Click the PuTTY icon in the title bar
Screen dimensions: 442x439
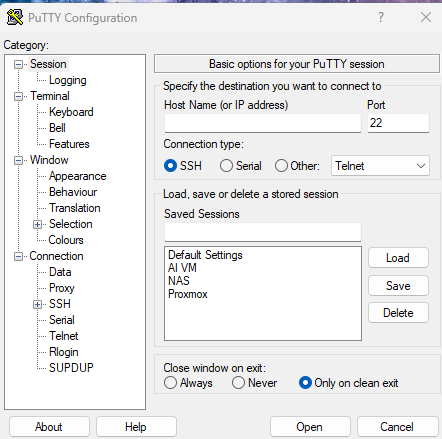pyautogui.click(x=15, y=17)
